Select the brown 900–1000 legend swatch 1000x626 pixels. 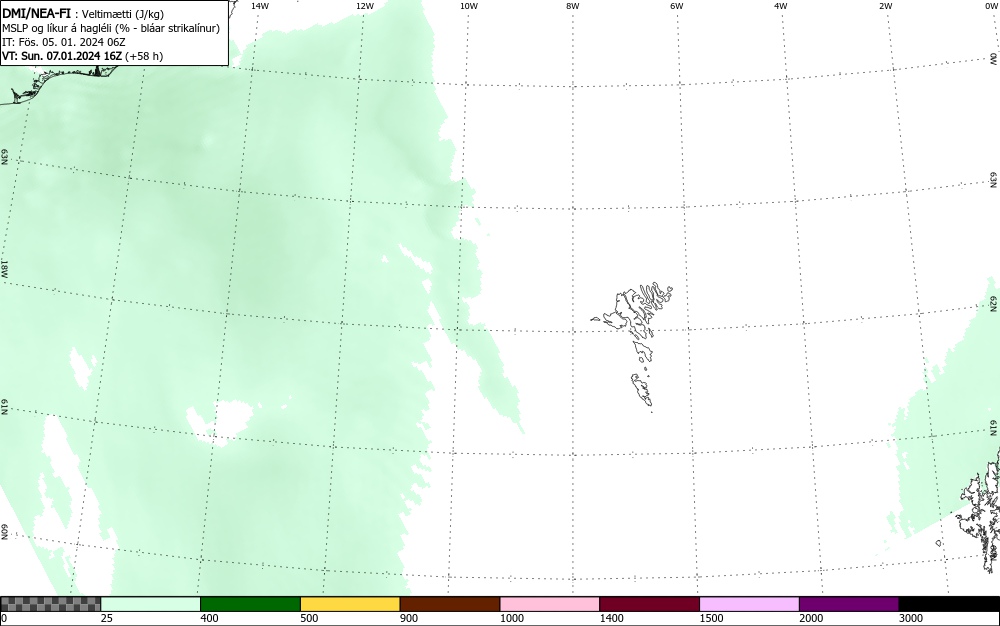(450, 604)
